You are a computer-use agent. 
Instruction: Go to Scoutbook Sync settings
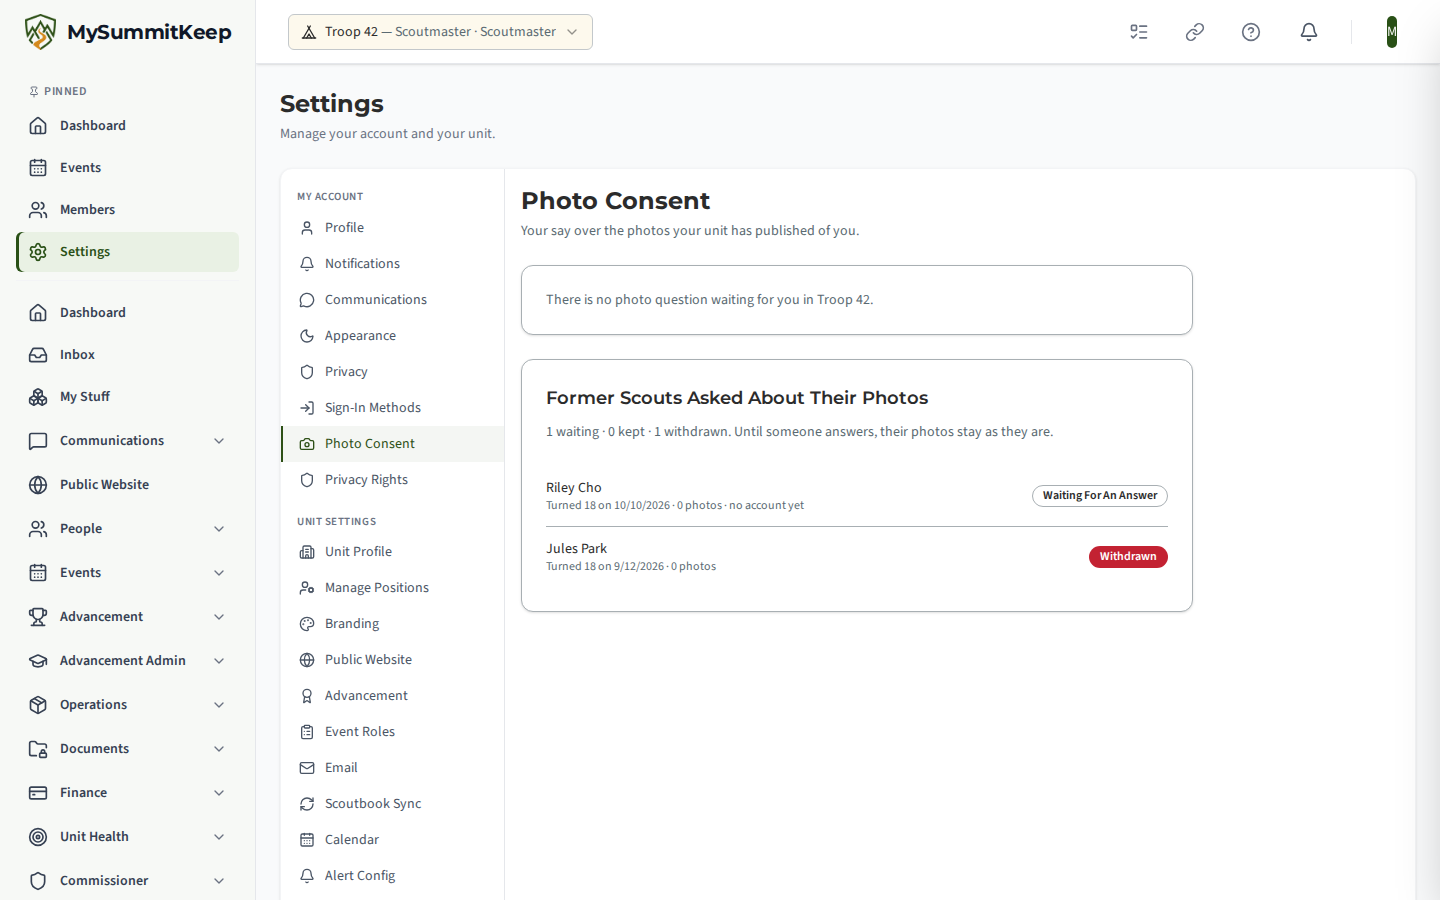(x=392, y=804)
